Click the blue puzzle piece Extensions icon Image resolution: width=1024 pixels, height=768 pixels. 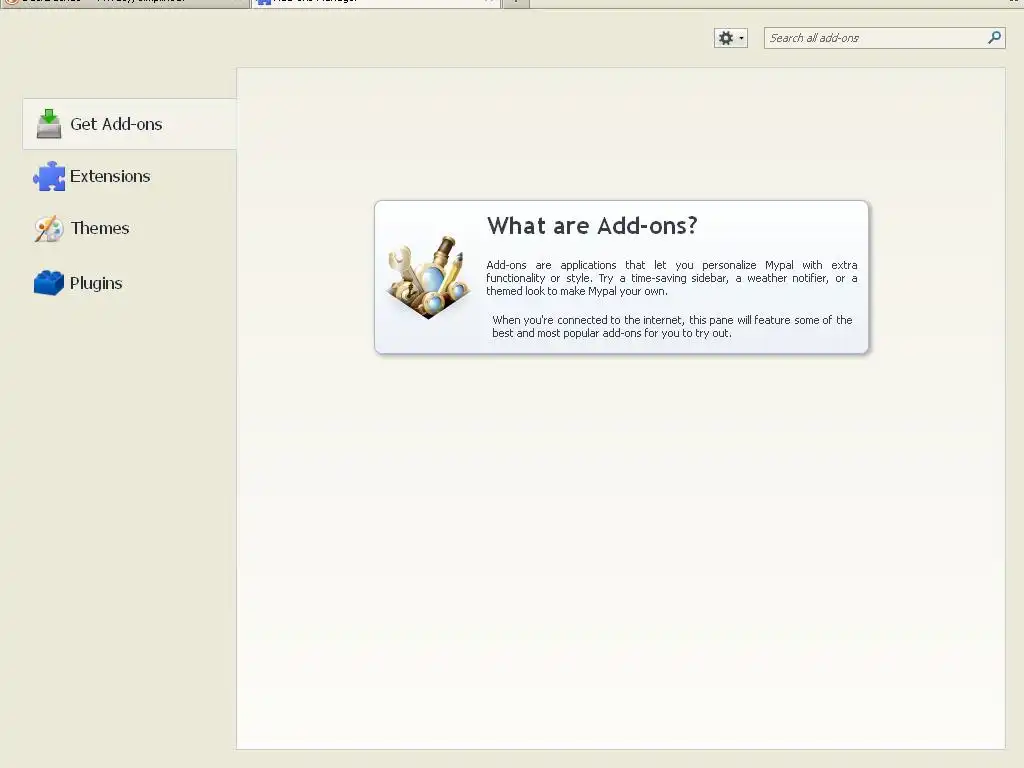pyautogui.click(x=49, y=176)
